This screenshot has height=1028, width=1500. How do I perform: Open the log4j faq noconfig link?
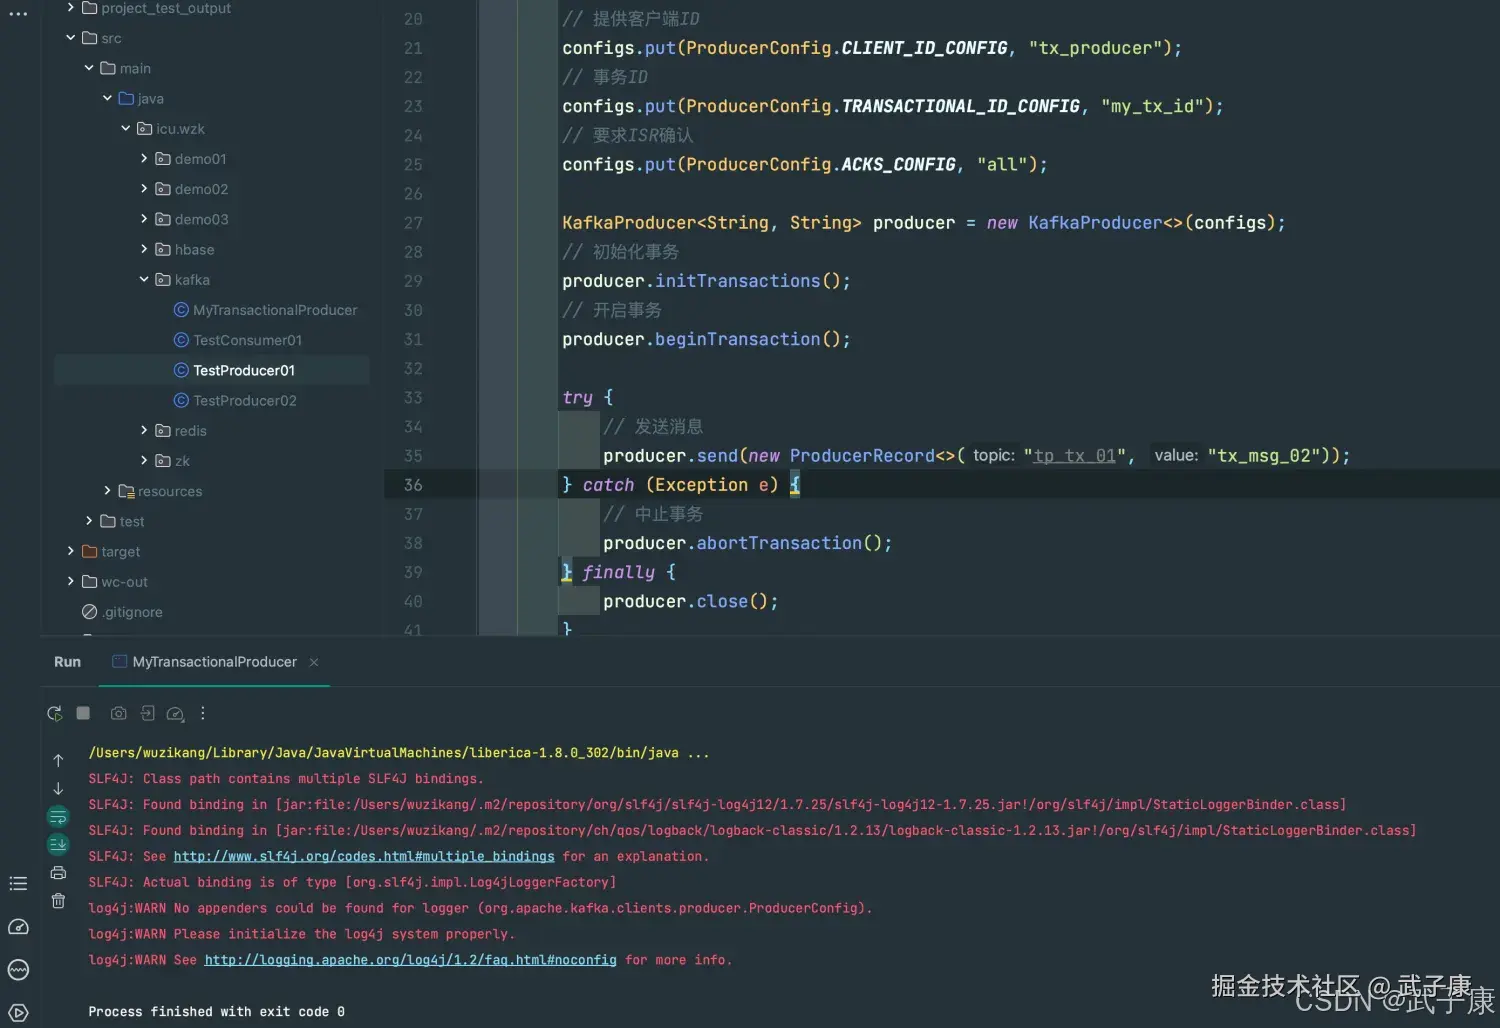point(411,960)
